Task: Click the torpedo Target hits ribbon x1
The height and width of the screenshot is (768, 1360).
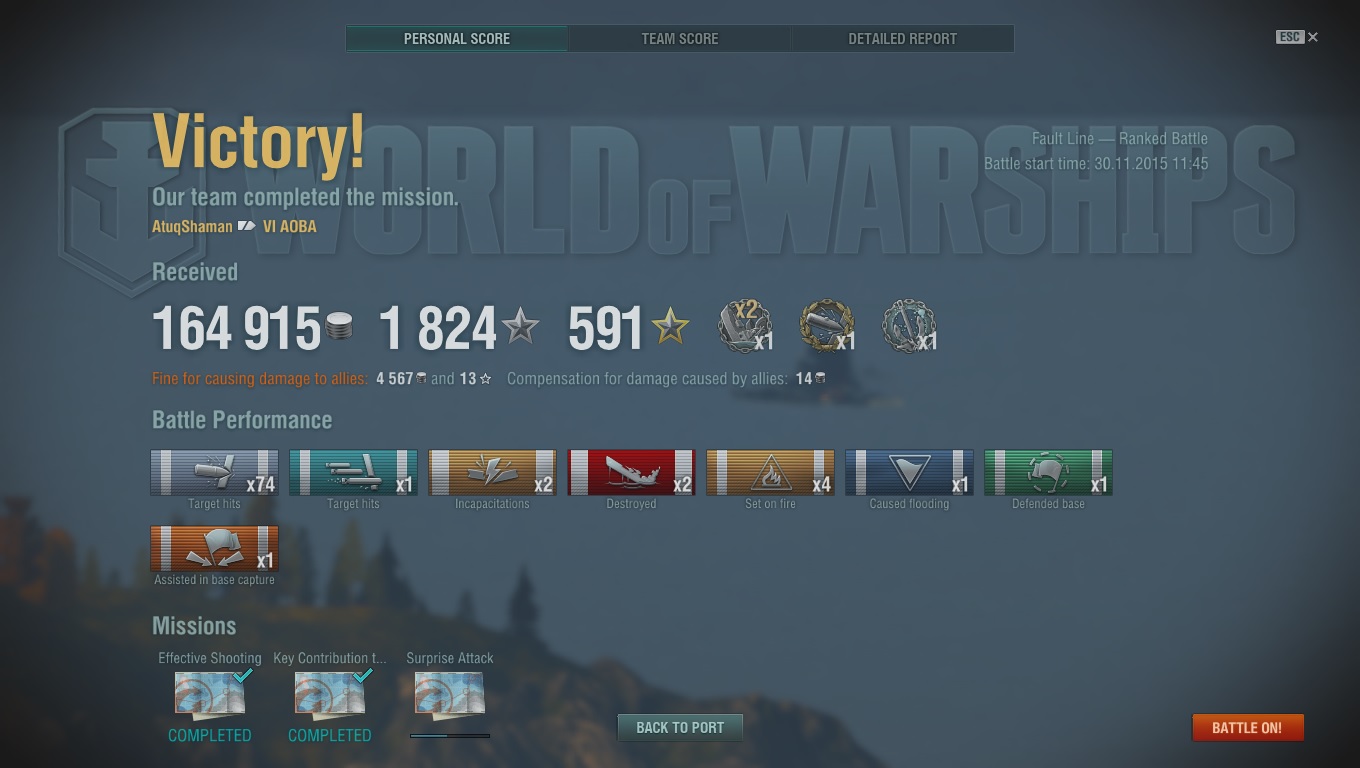Action: 353,472
